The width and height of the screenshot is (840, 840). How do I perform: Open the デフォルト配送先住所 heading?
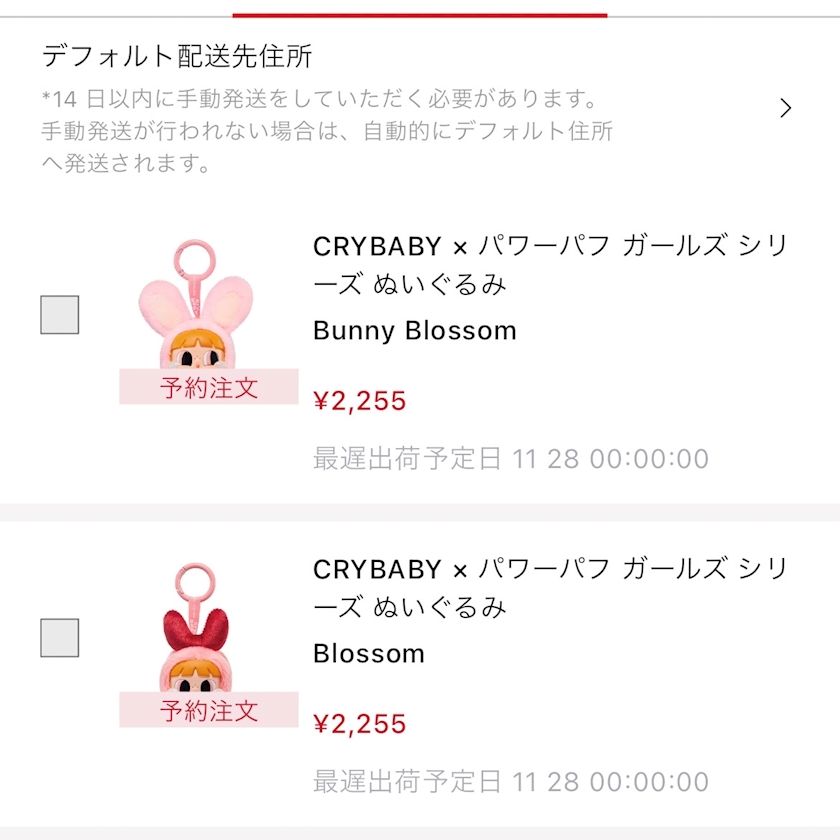(177, 55)
